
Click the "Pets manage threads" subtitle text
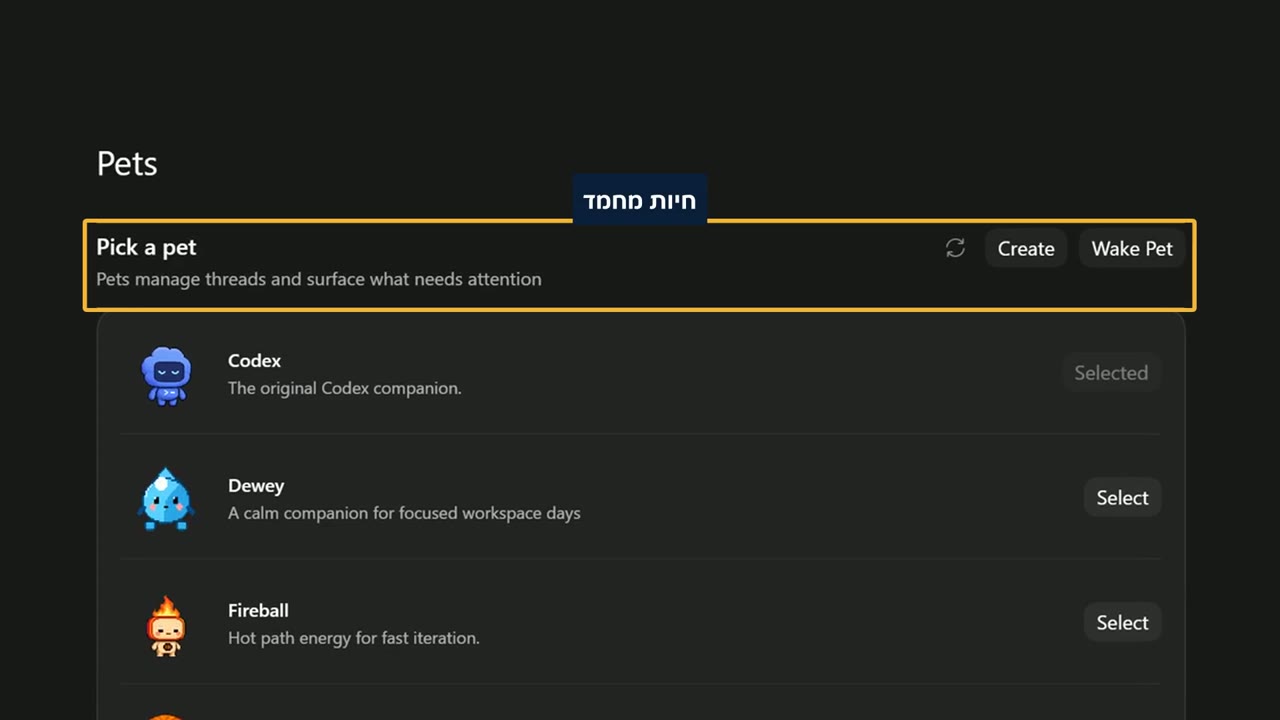click(x=319, y=279)
